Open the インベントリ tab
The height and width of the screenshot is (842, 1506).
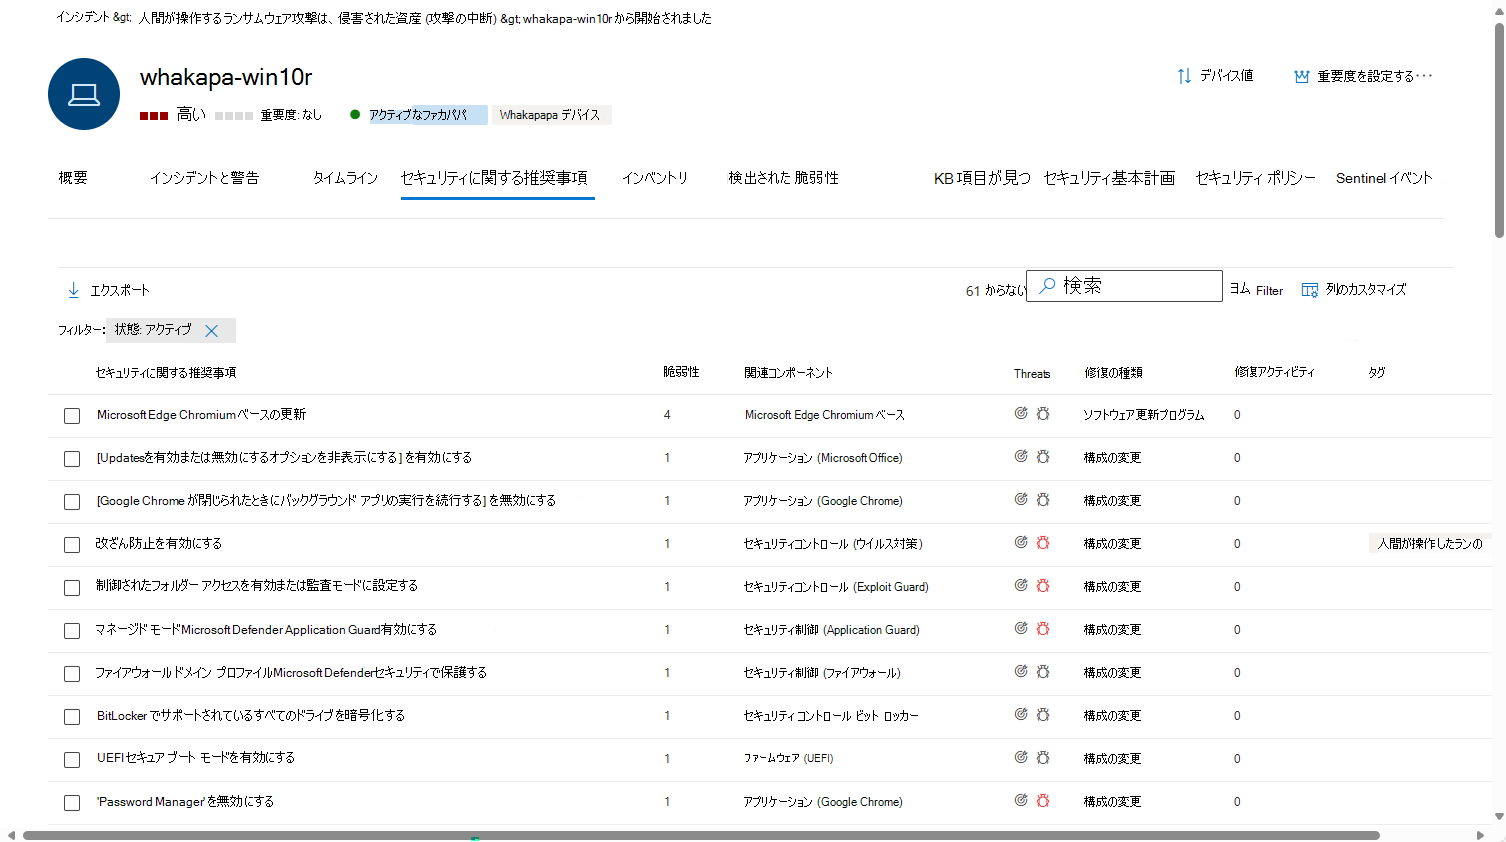point(655,178)
